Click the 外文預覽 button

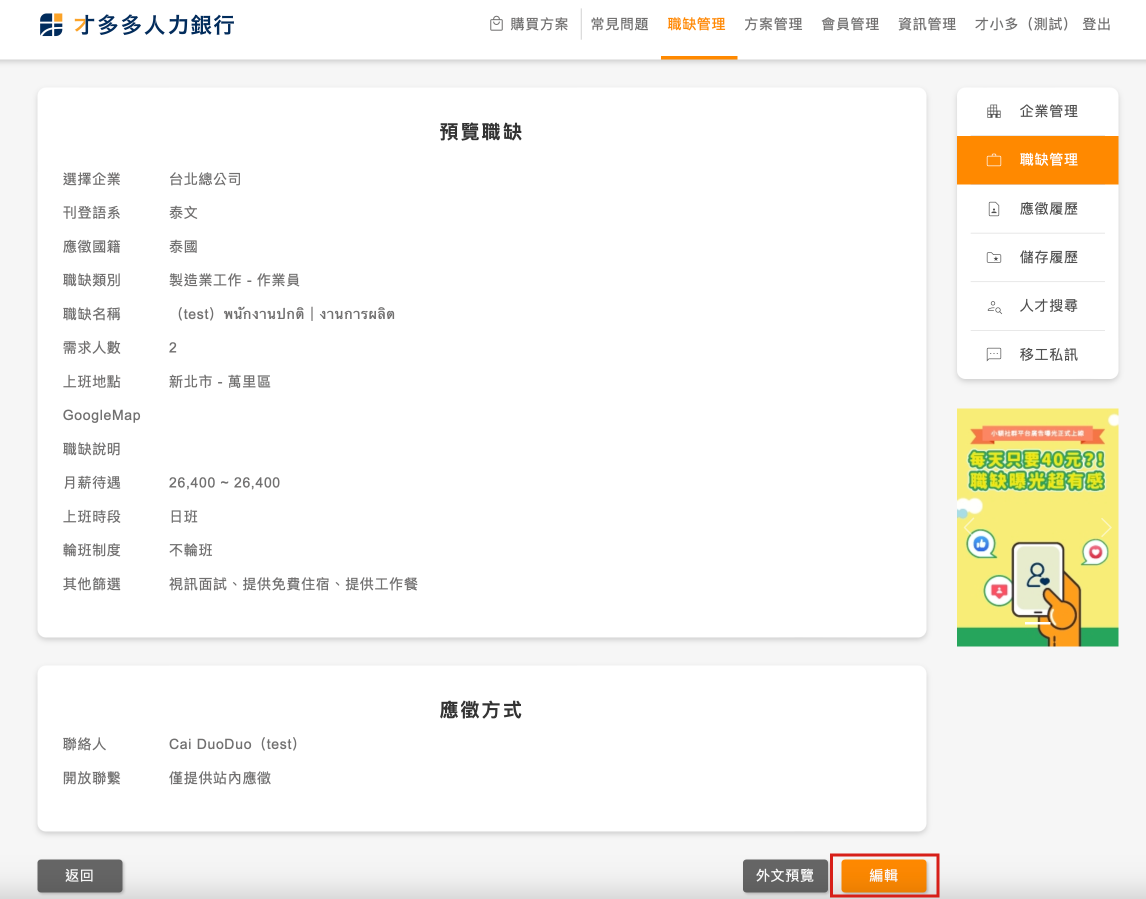785,876
